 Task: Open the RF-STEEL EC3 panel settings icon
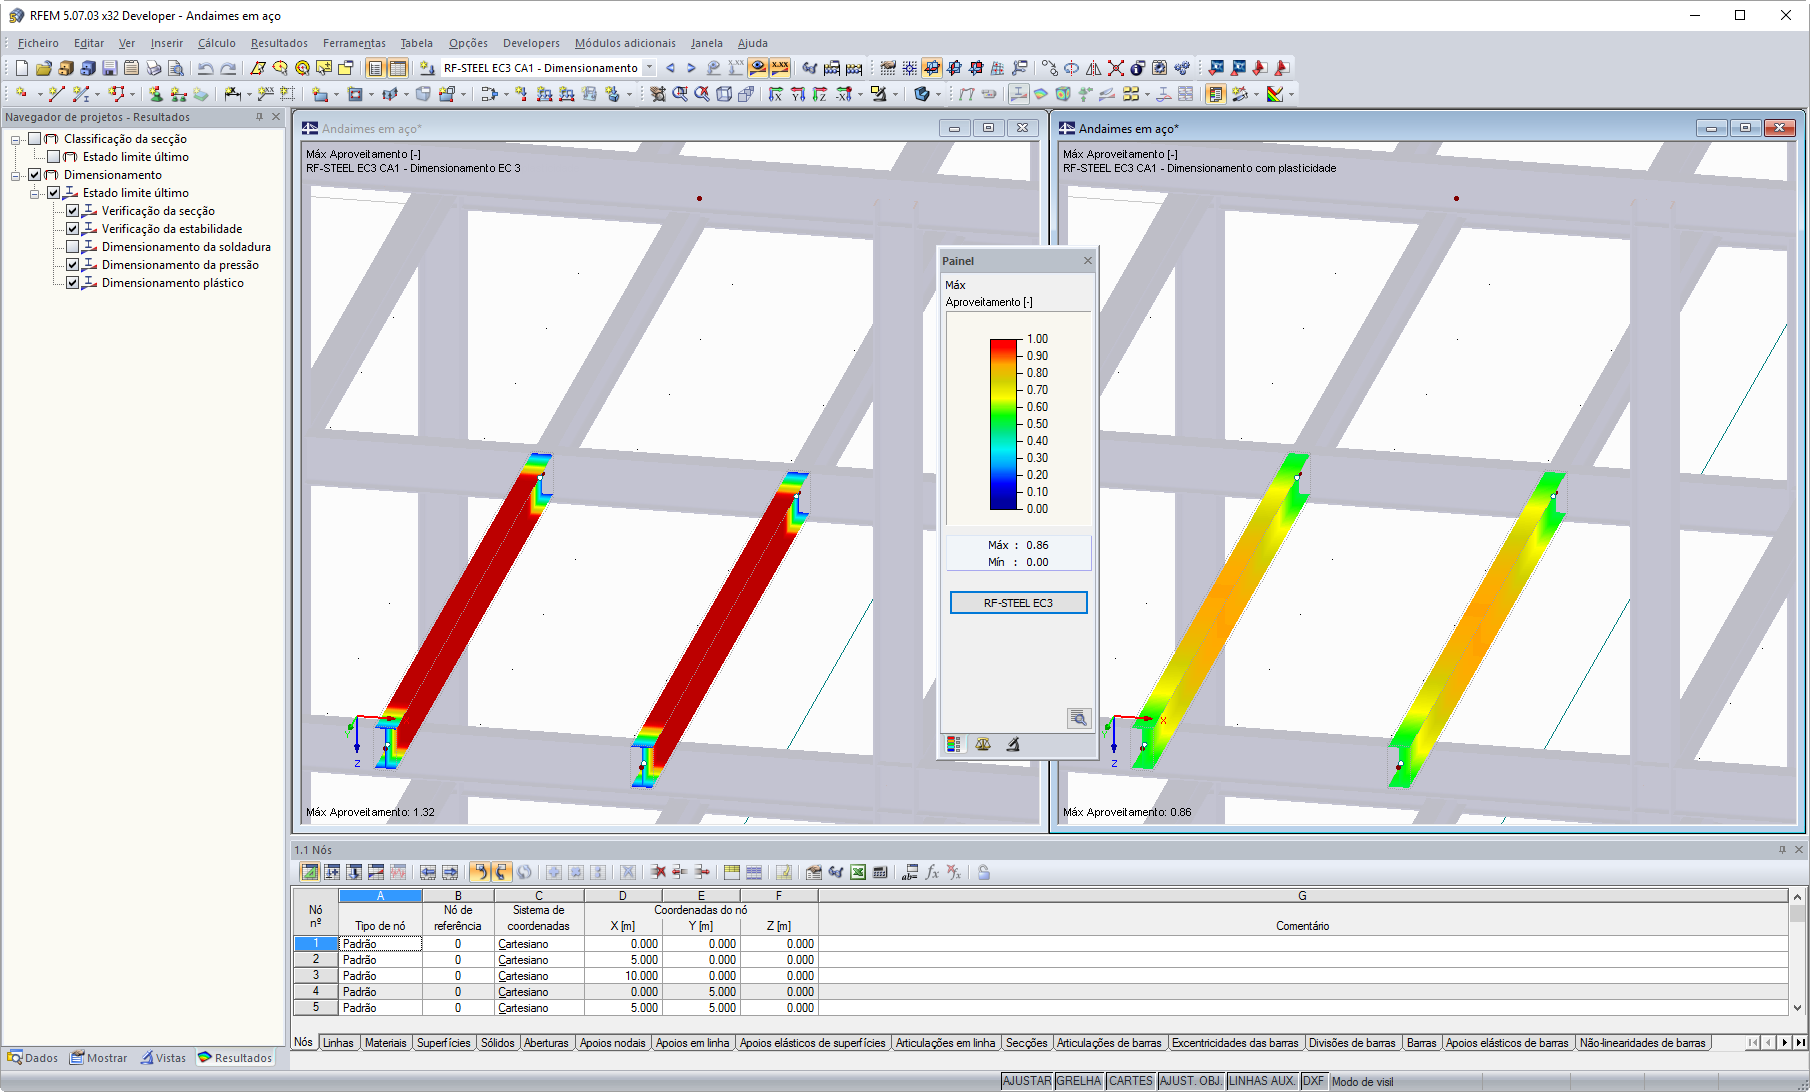pyautogui.click(x=1078, y=717)
